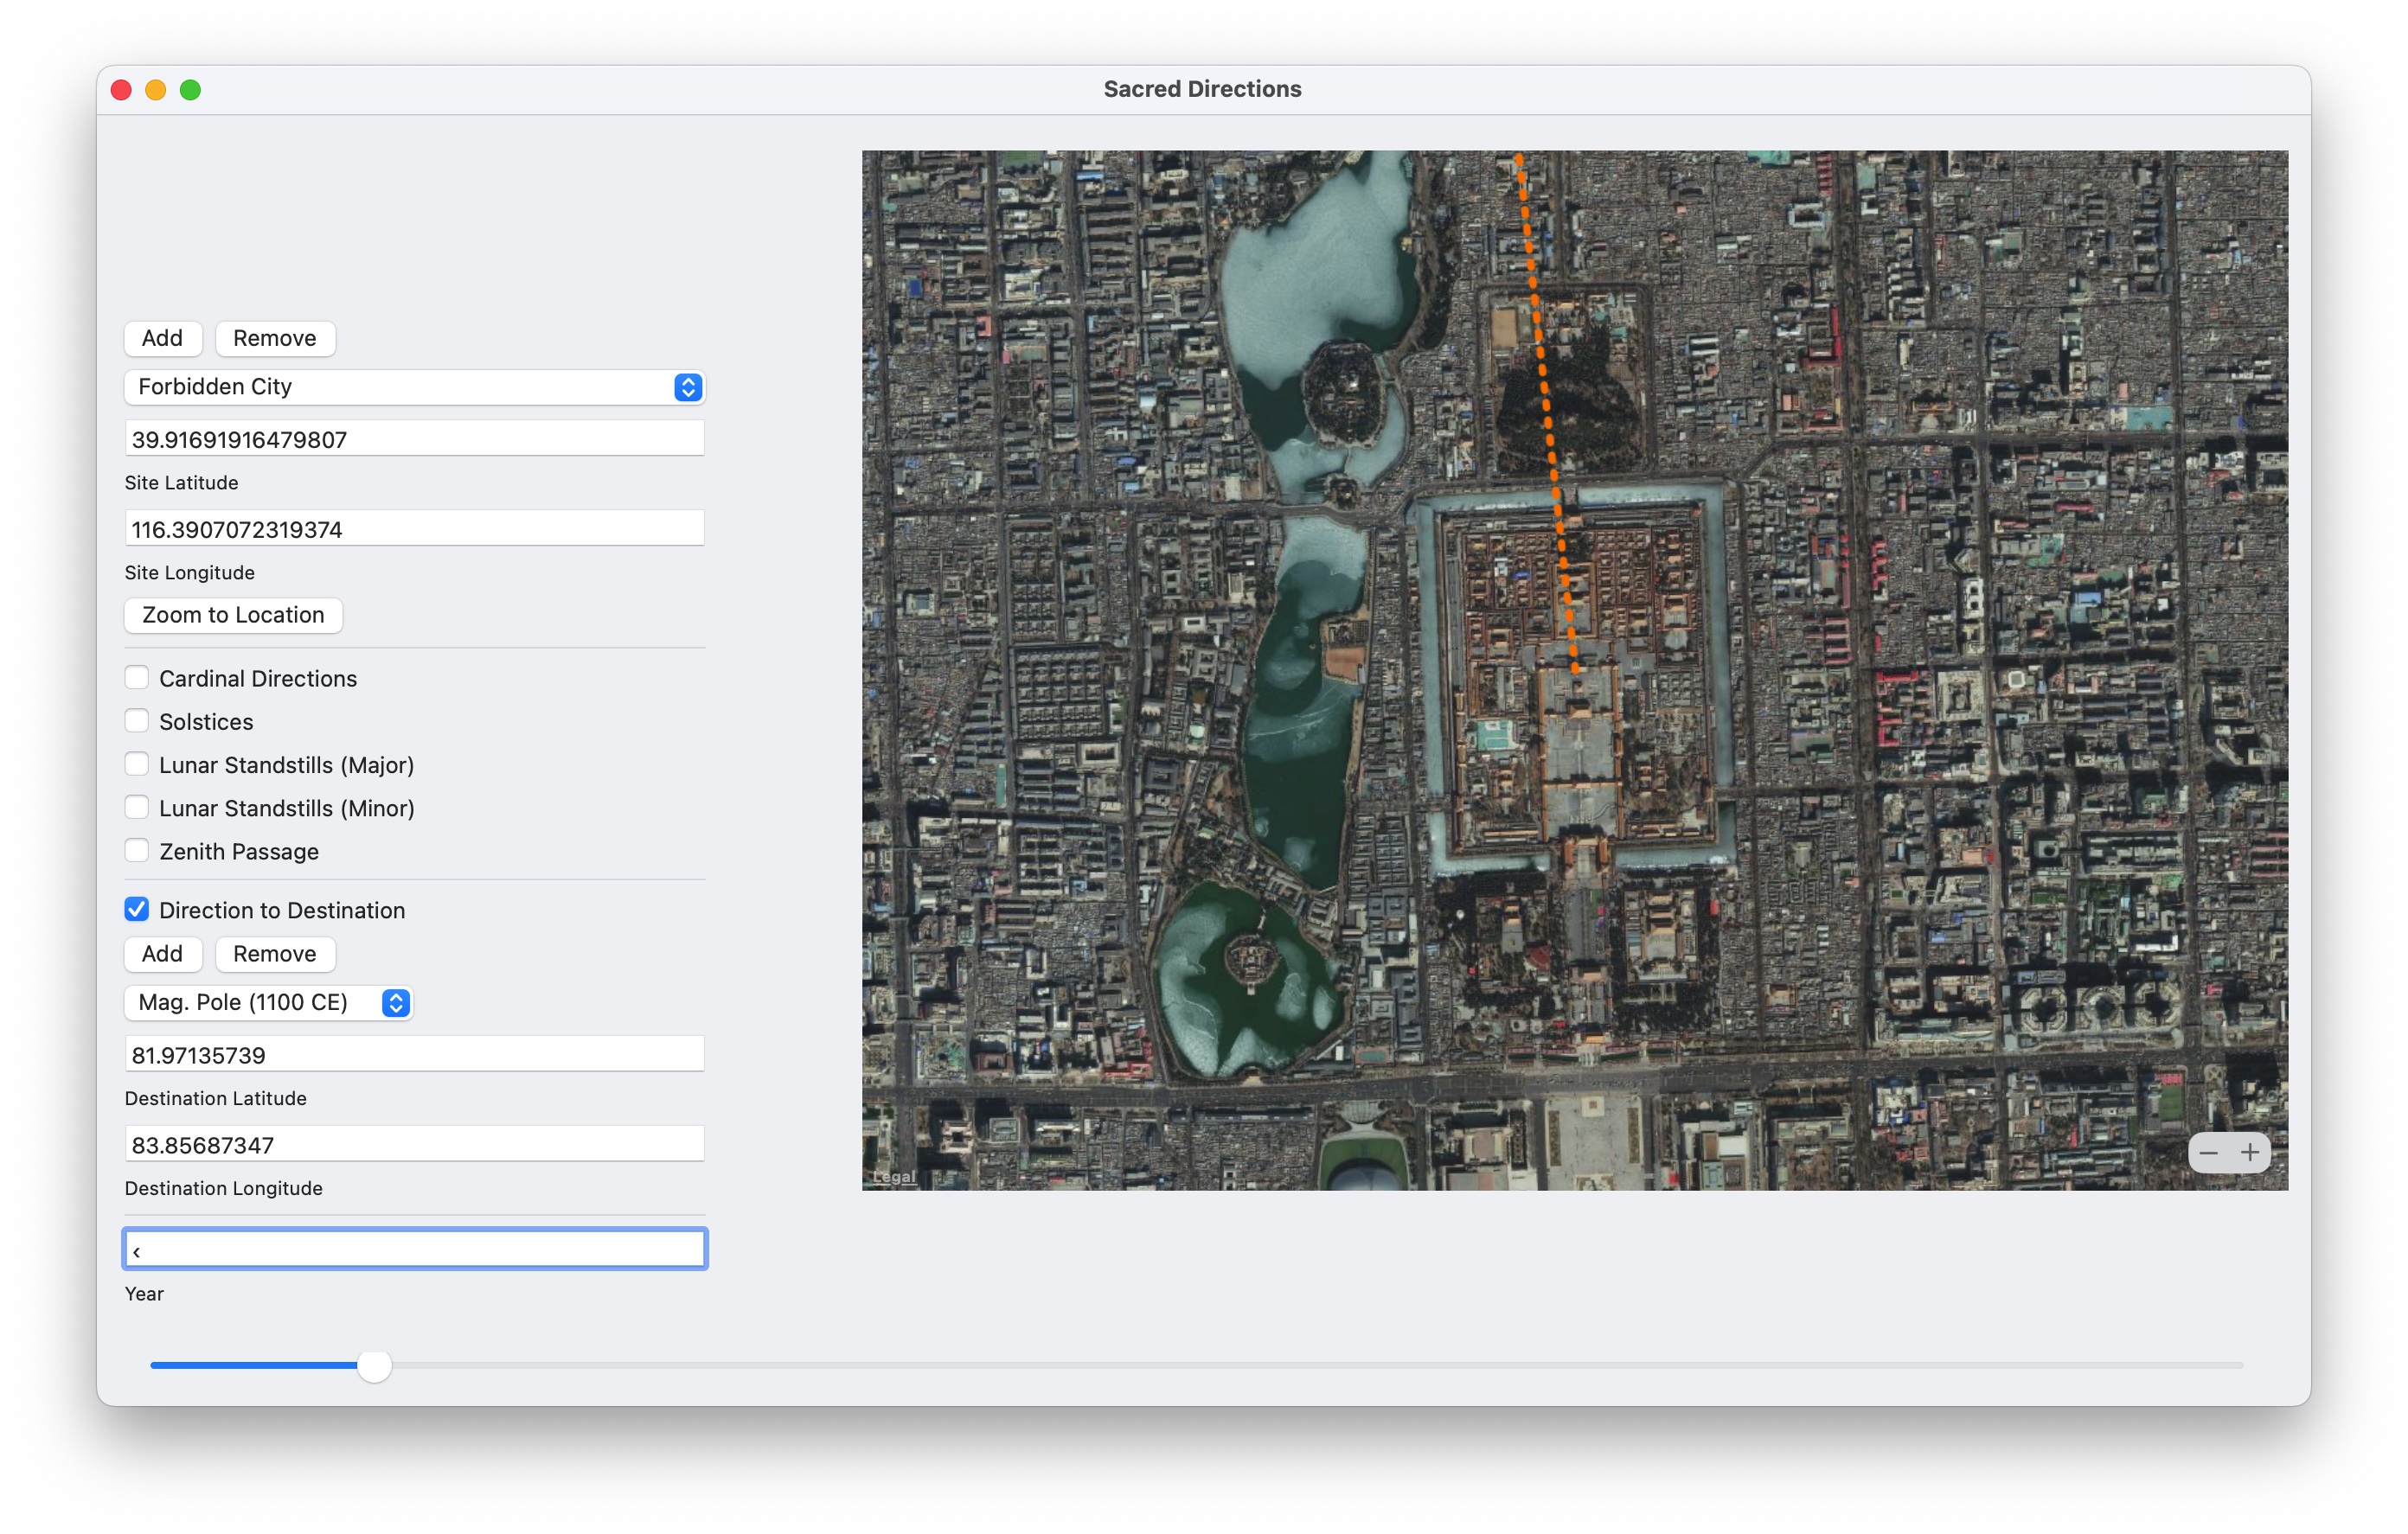Toggle Lunar Standstills (Major) checkbox

point(137,764)
